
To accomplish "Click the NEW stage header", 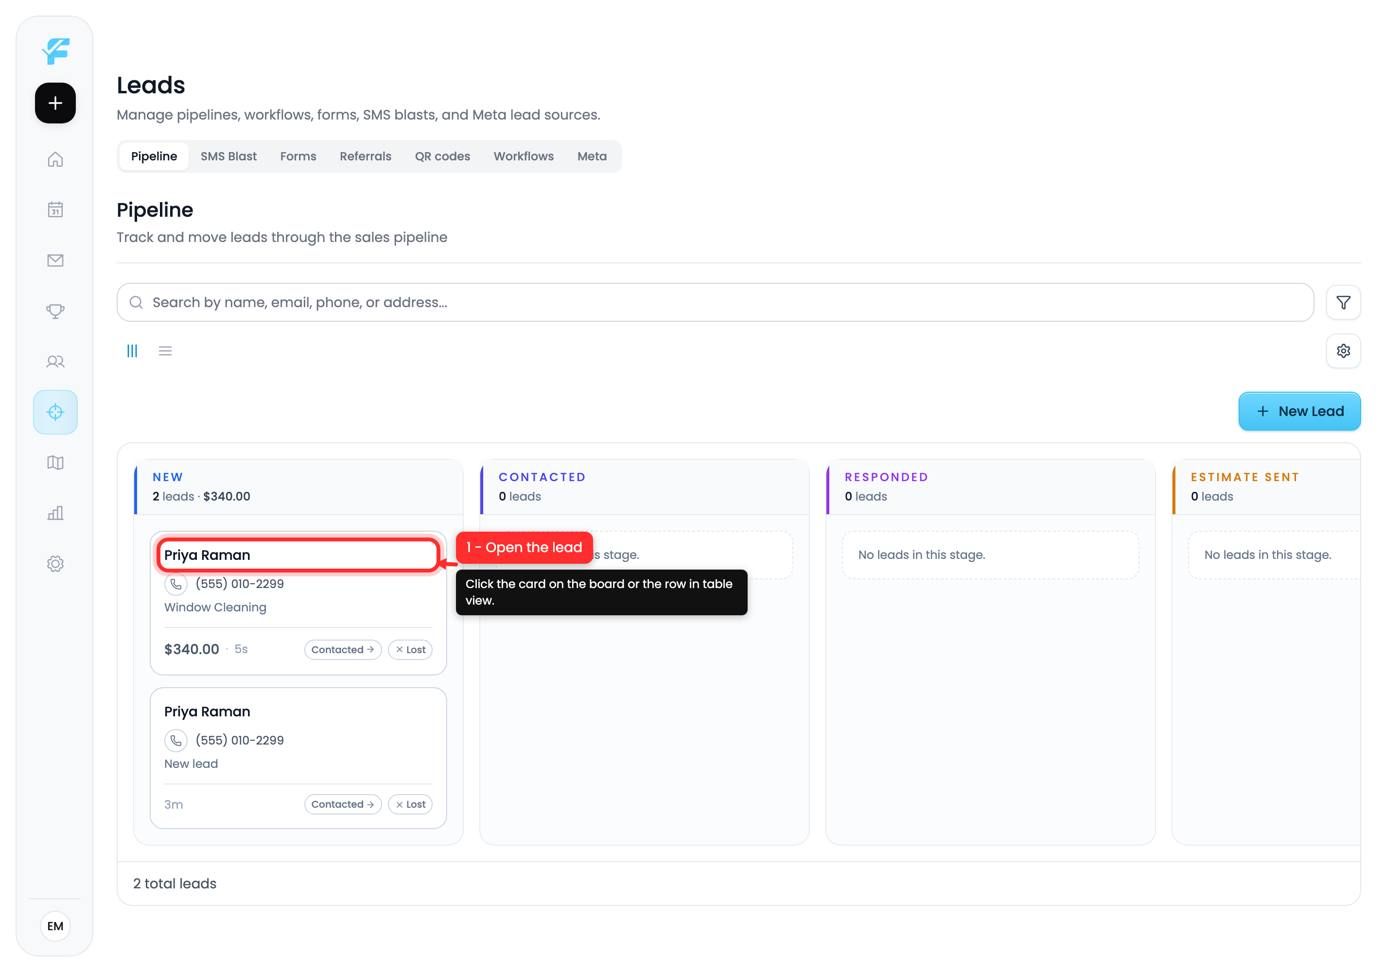I will 299,487.
